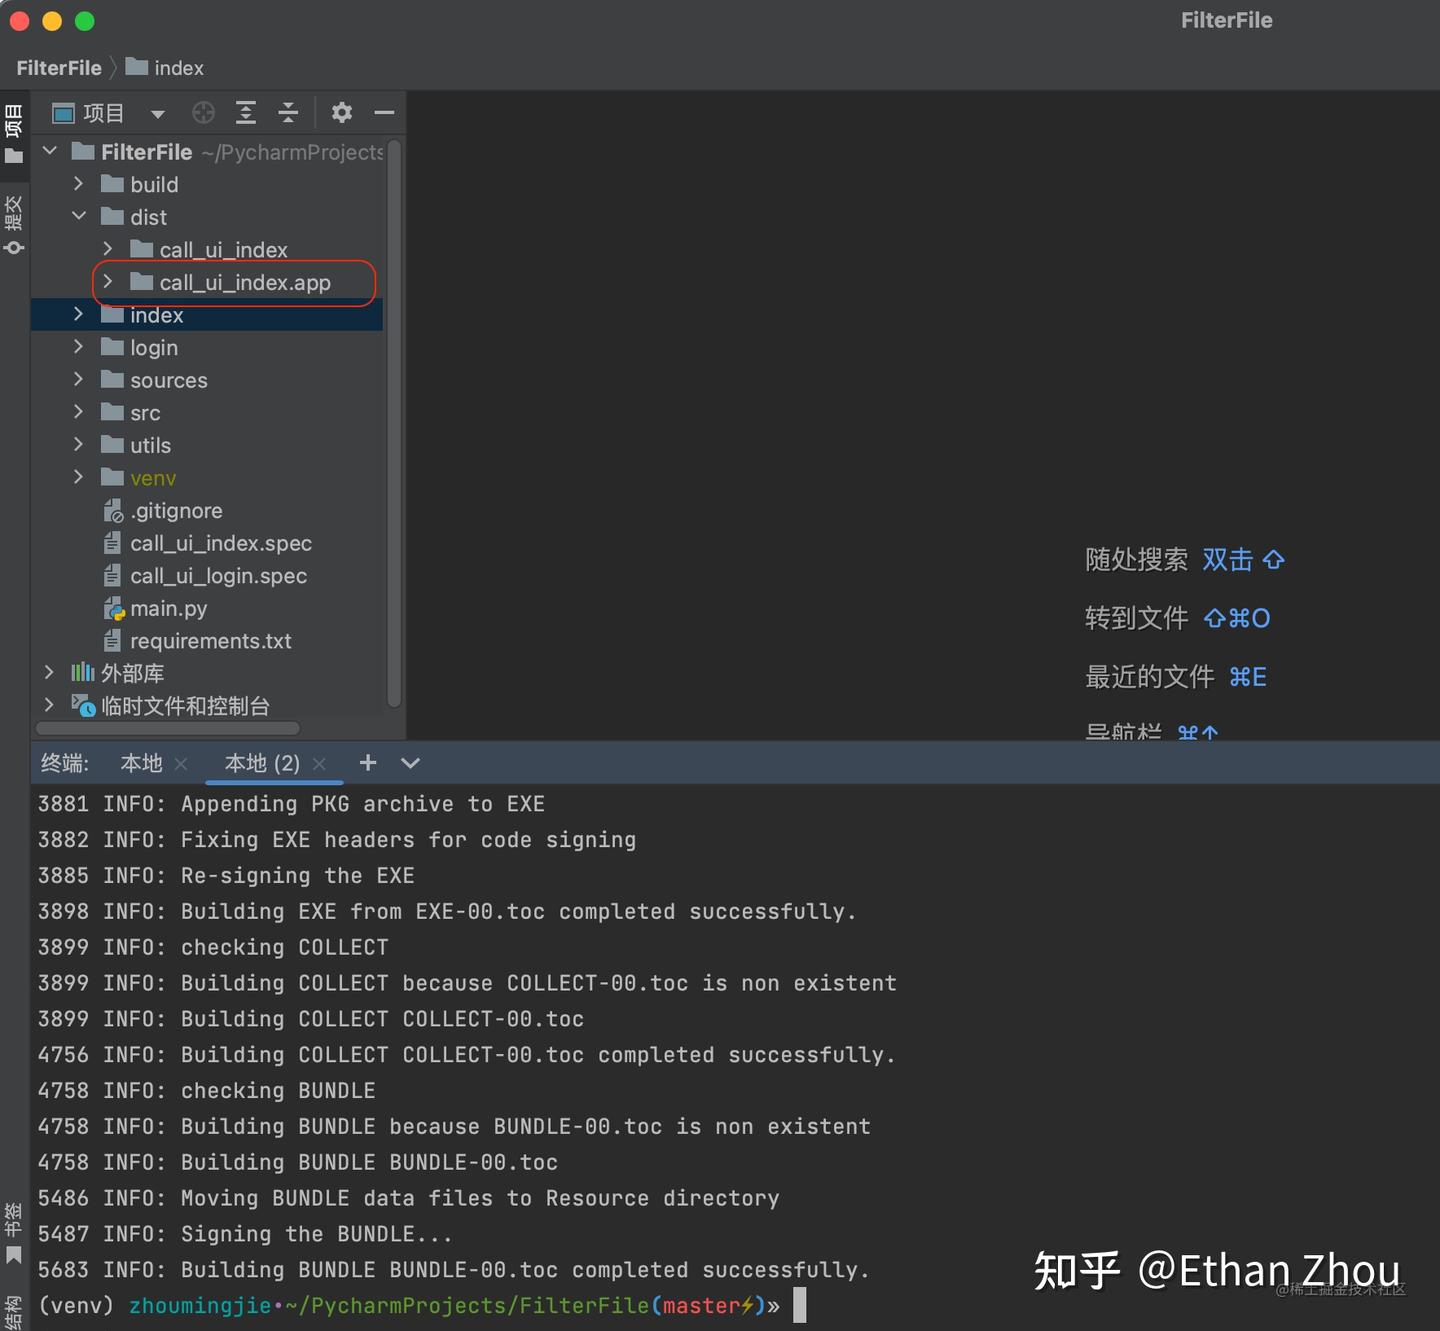Open the Project tool window settings gear
The height and width of the screenshot is (1331, 1440).
pyautogui.click(x=341, y=112)
